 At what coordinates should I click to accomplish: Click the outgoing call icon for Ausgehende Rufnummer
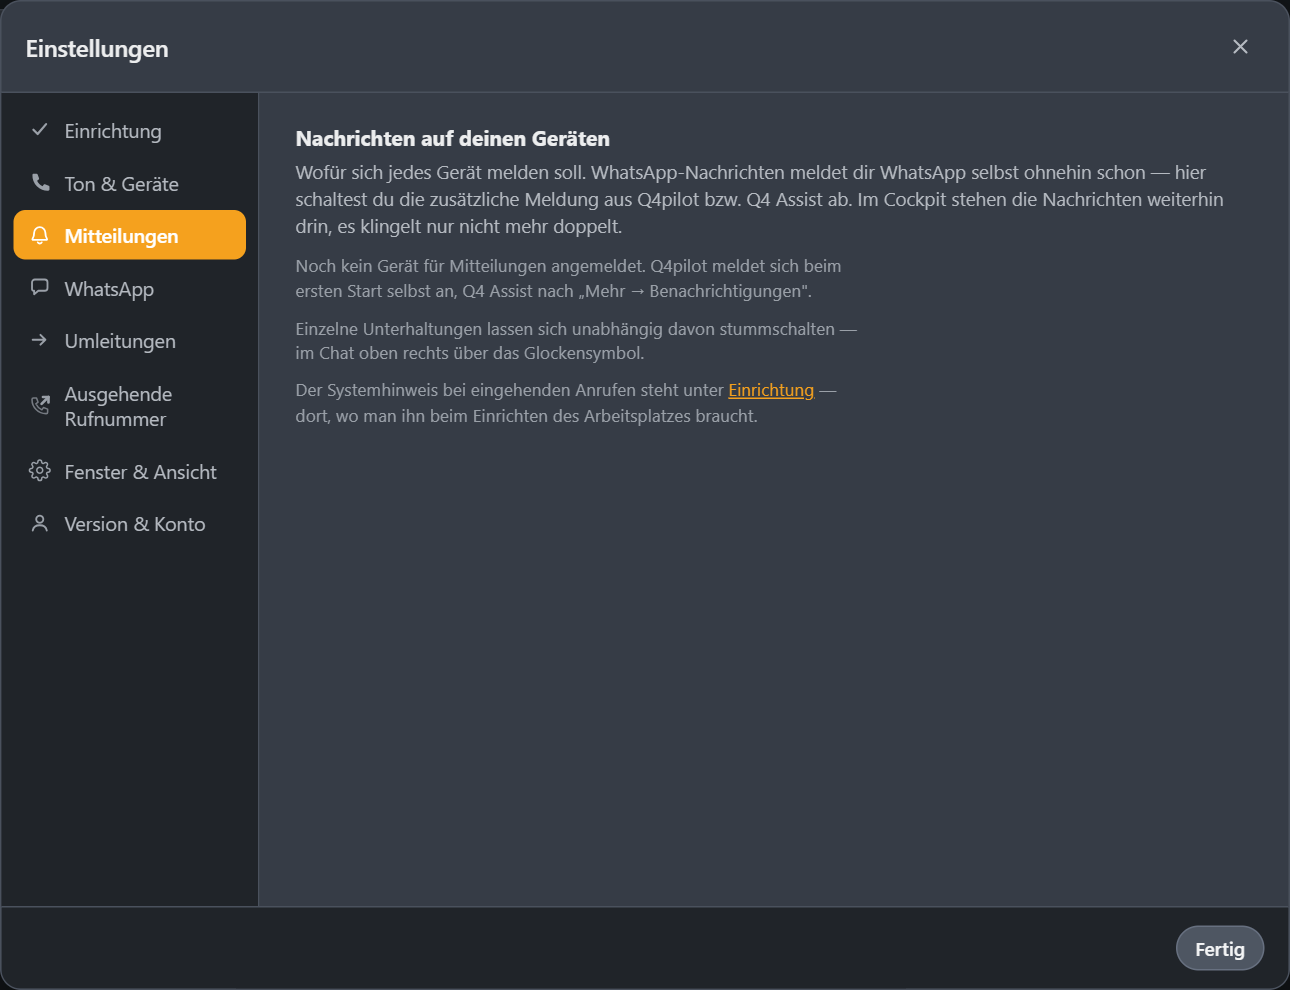coord(40,405)
